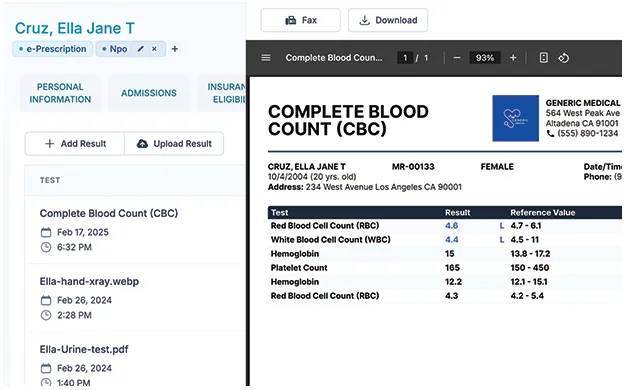This screenshot has height=390, width=625.
Task: Add a new tag with the plus icon
Action: pos(175,49)
